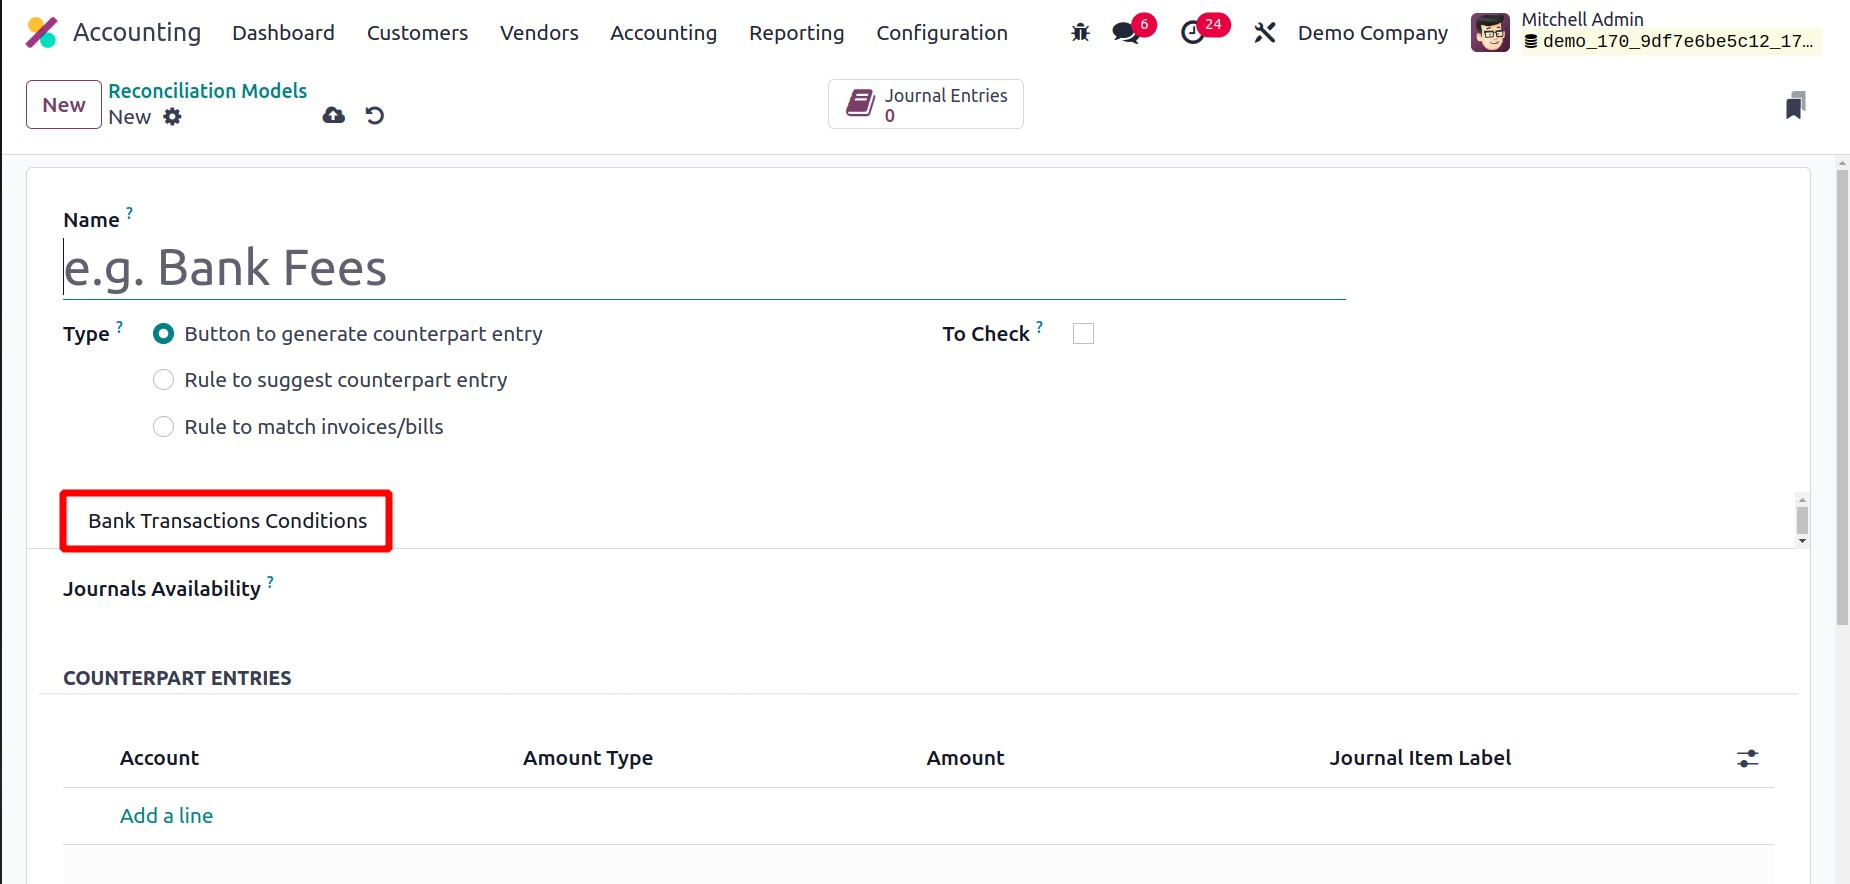Enable the To Check checkbox
Viewport: 1850px width, 884px height.
[1083, 334]
